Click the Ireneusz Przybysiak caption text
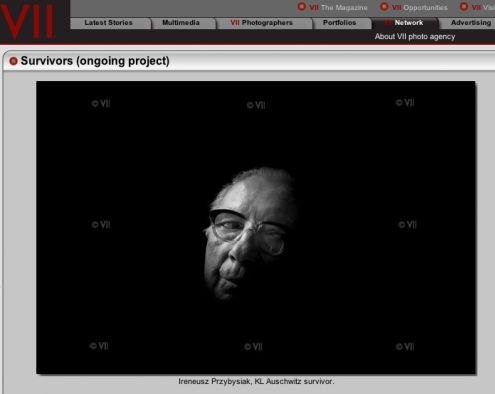The width and height of the screenshot is (495, 394). 256,381
